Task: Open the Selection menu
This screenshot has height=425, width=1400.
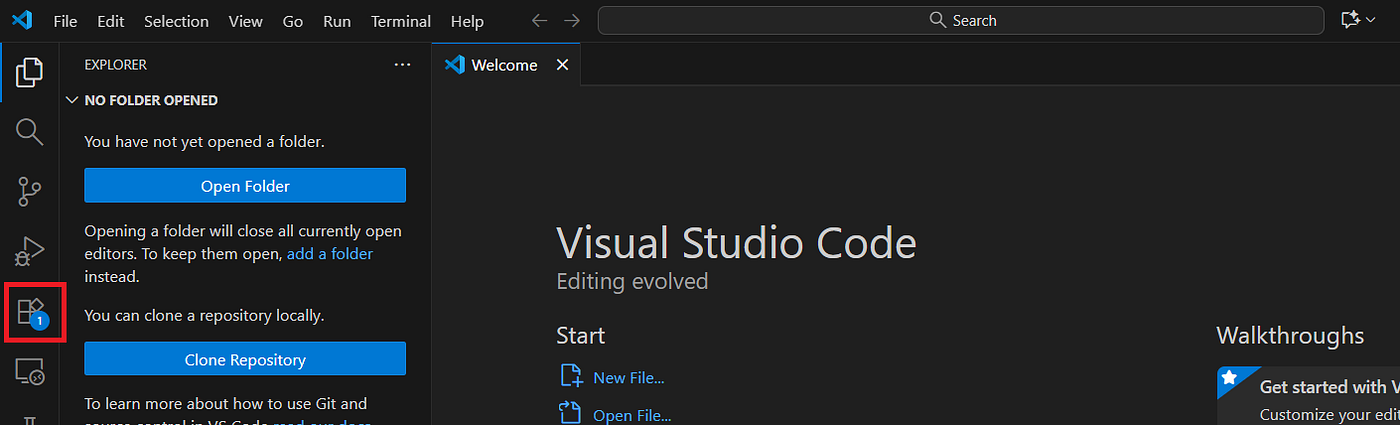Action: tap(176, 21)
